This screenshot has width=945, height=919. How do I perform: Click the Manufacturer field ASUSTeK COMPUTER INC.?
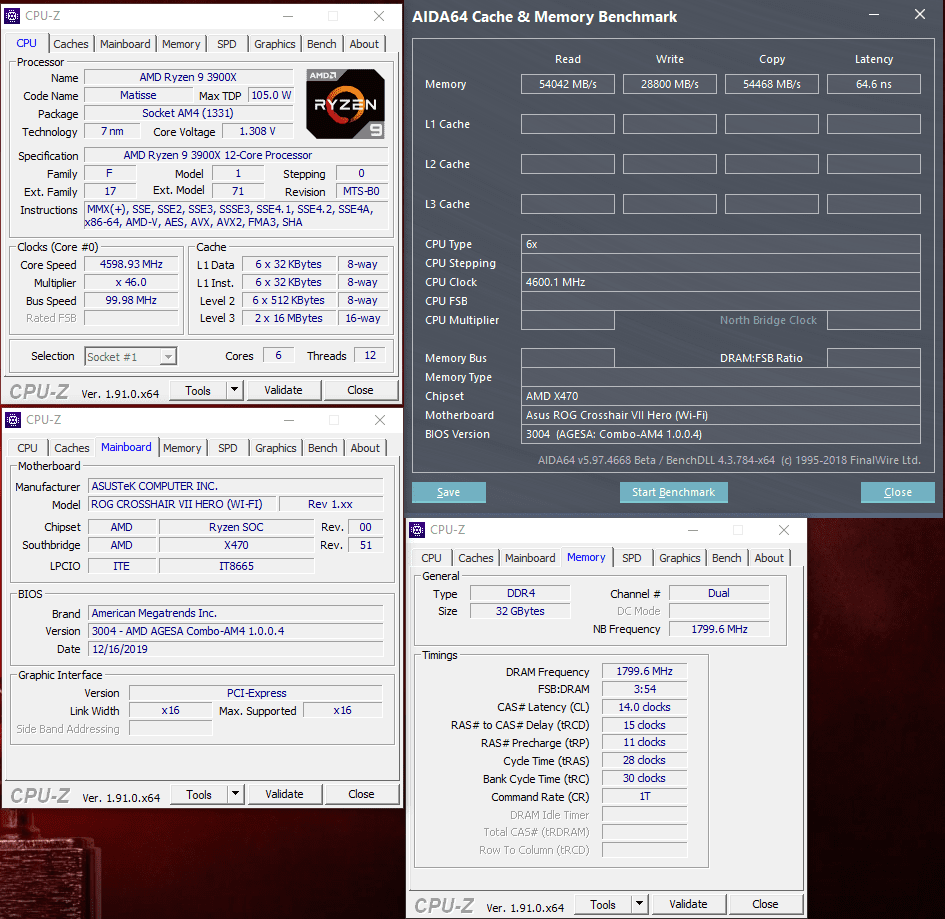[x=236, y=486]
